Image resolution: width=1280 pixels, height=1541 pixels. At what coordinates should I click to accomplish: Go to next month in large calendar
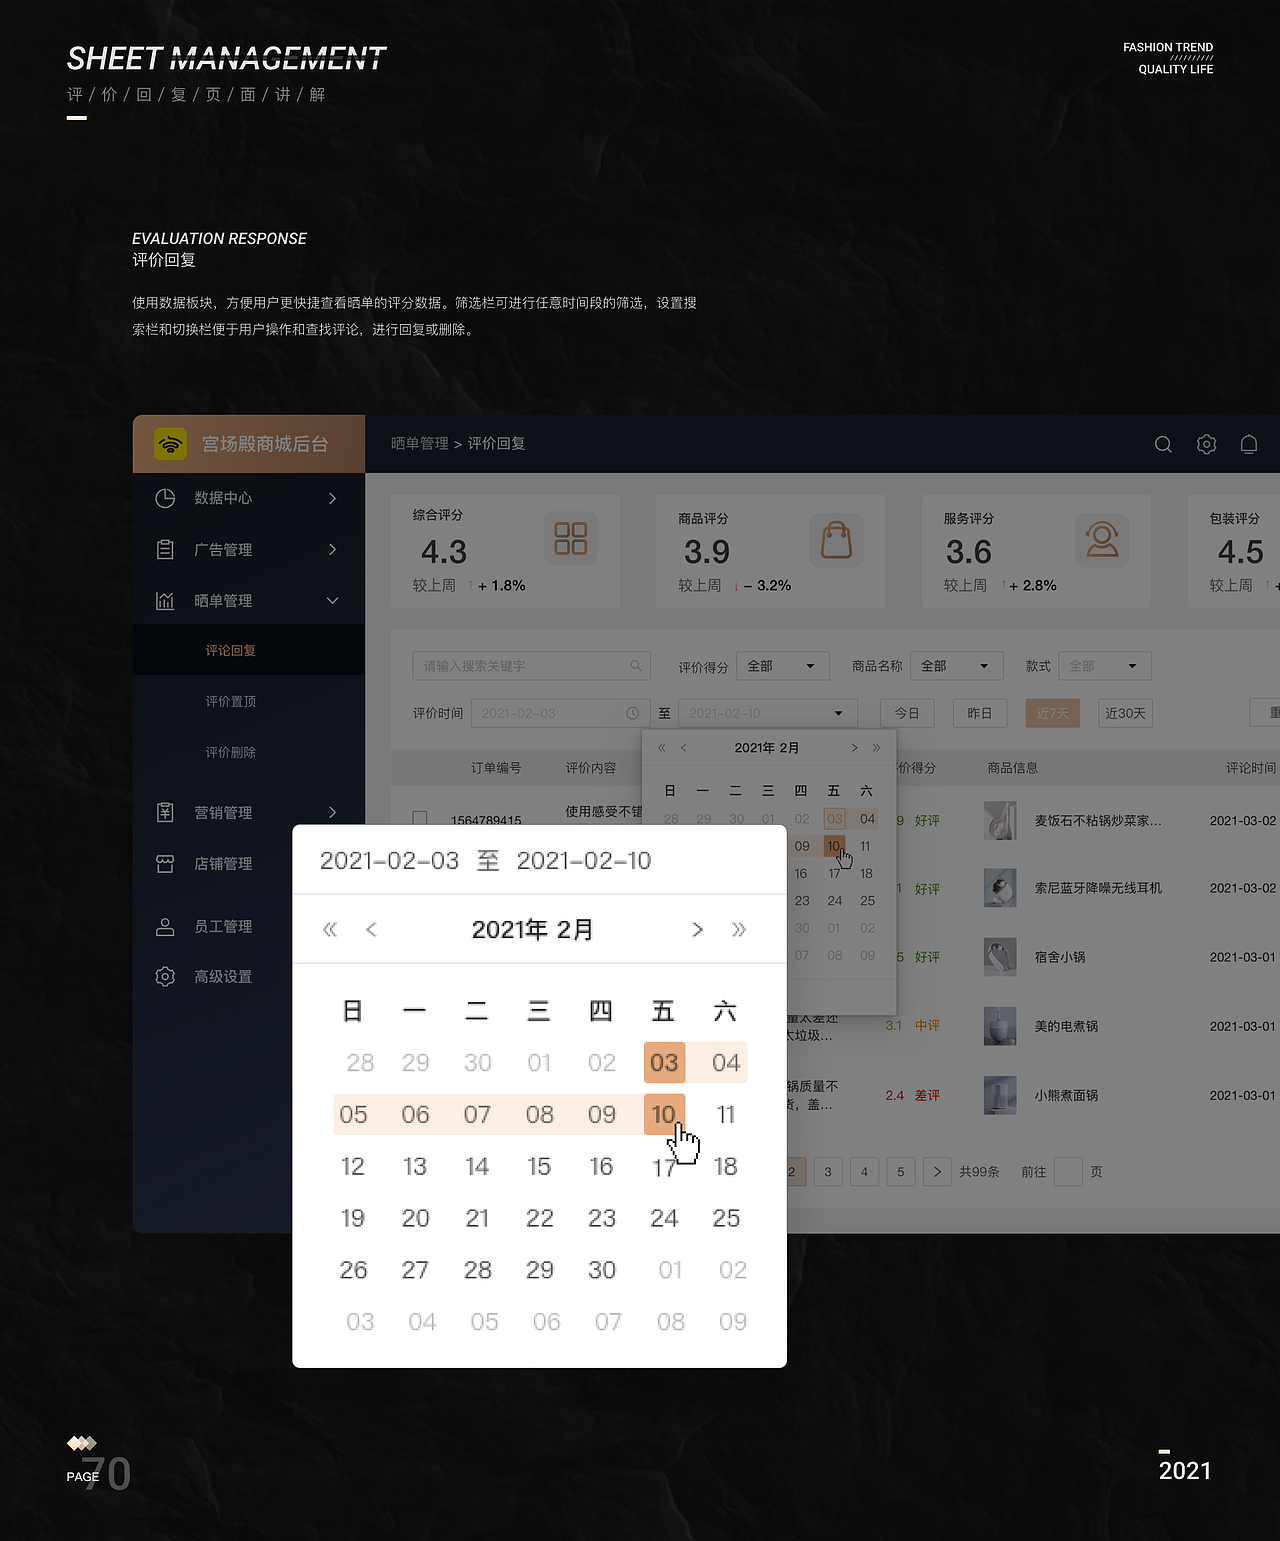click(697, 930)
